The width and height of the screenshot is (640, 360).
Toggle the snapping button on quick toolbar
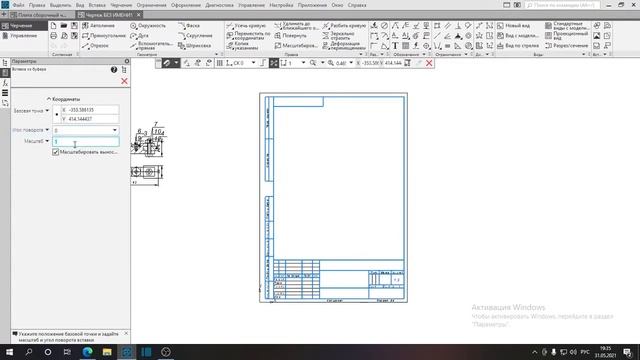pyautogui.click(x=167, y=63)
